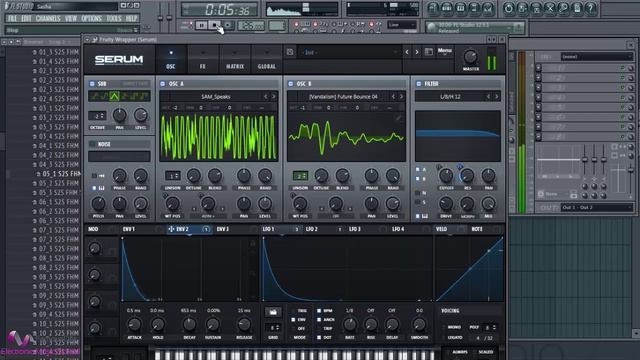Select the LFO 2 tab
640x360 pixels.
point(311,229)
